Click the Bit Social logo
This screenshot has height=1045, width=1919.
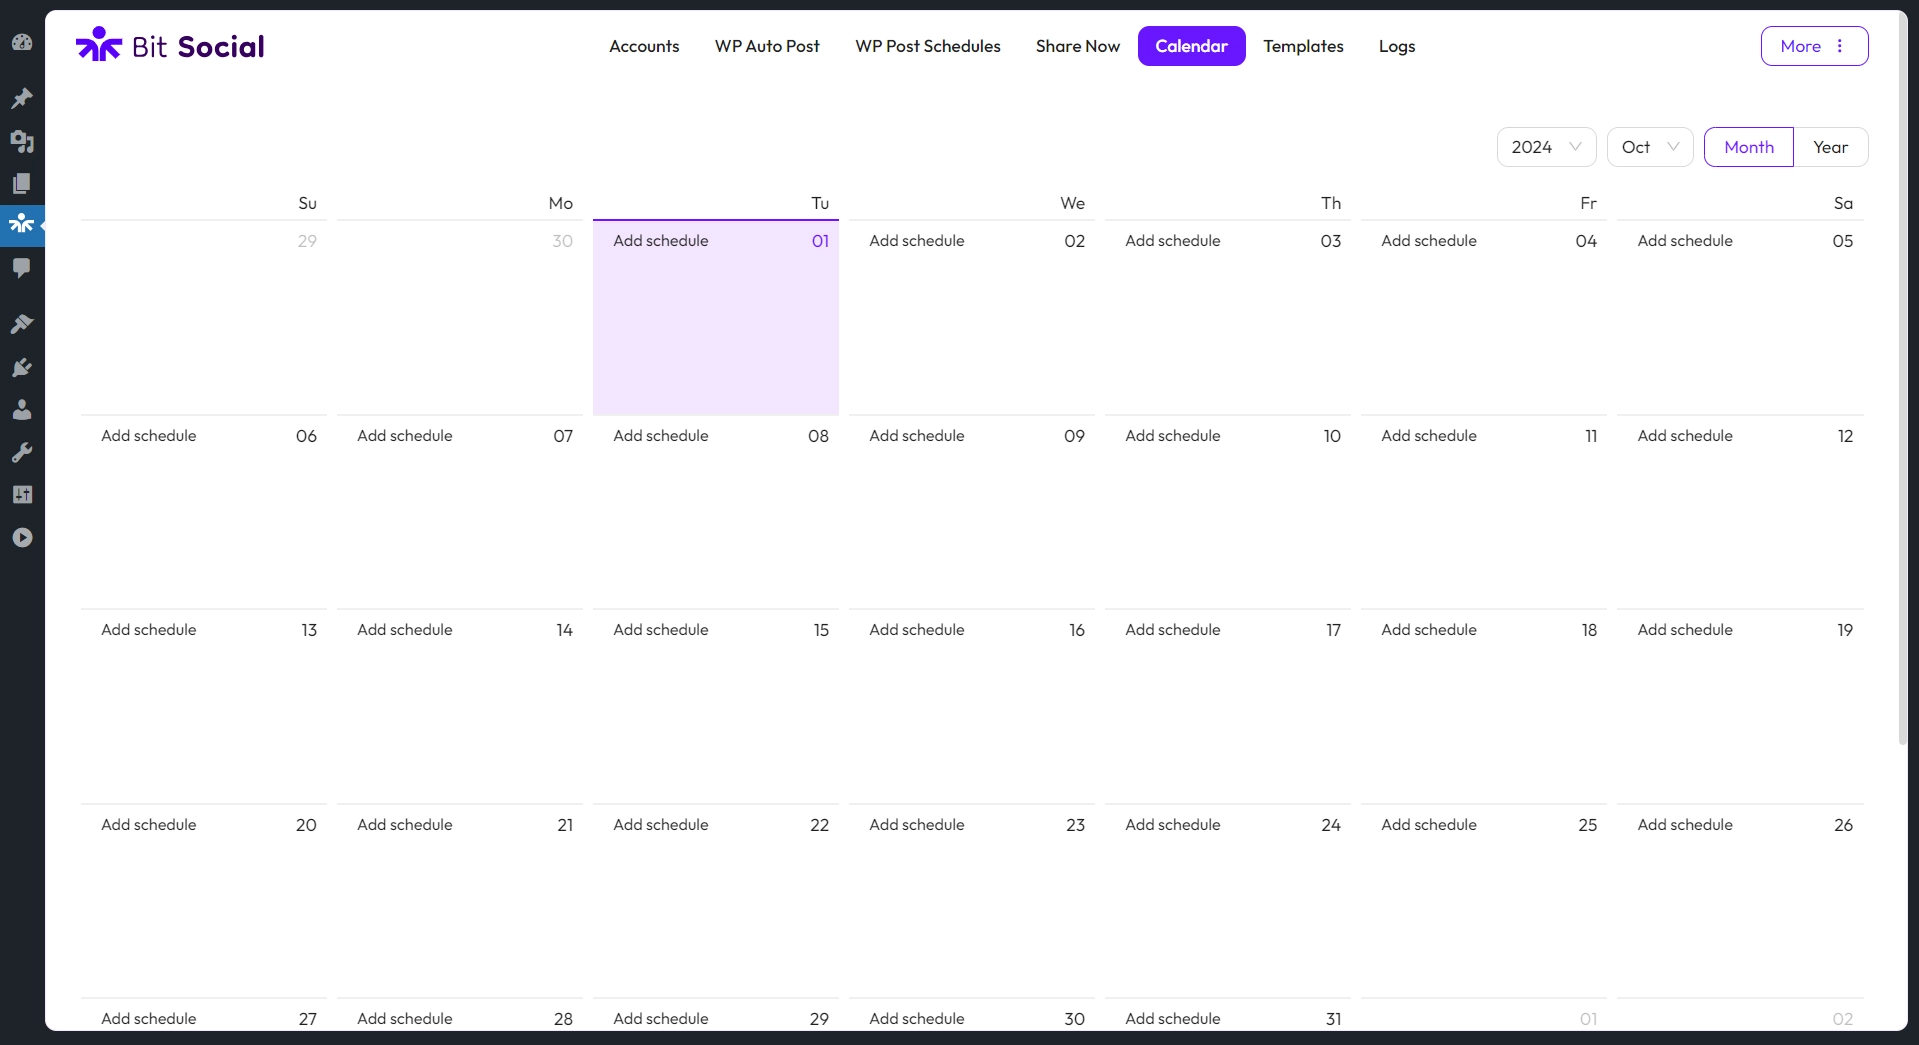coord(170,46)
